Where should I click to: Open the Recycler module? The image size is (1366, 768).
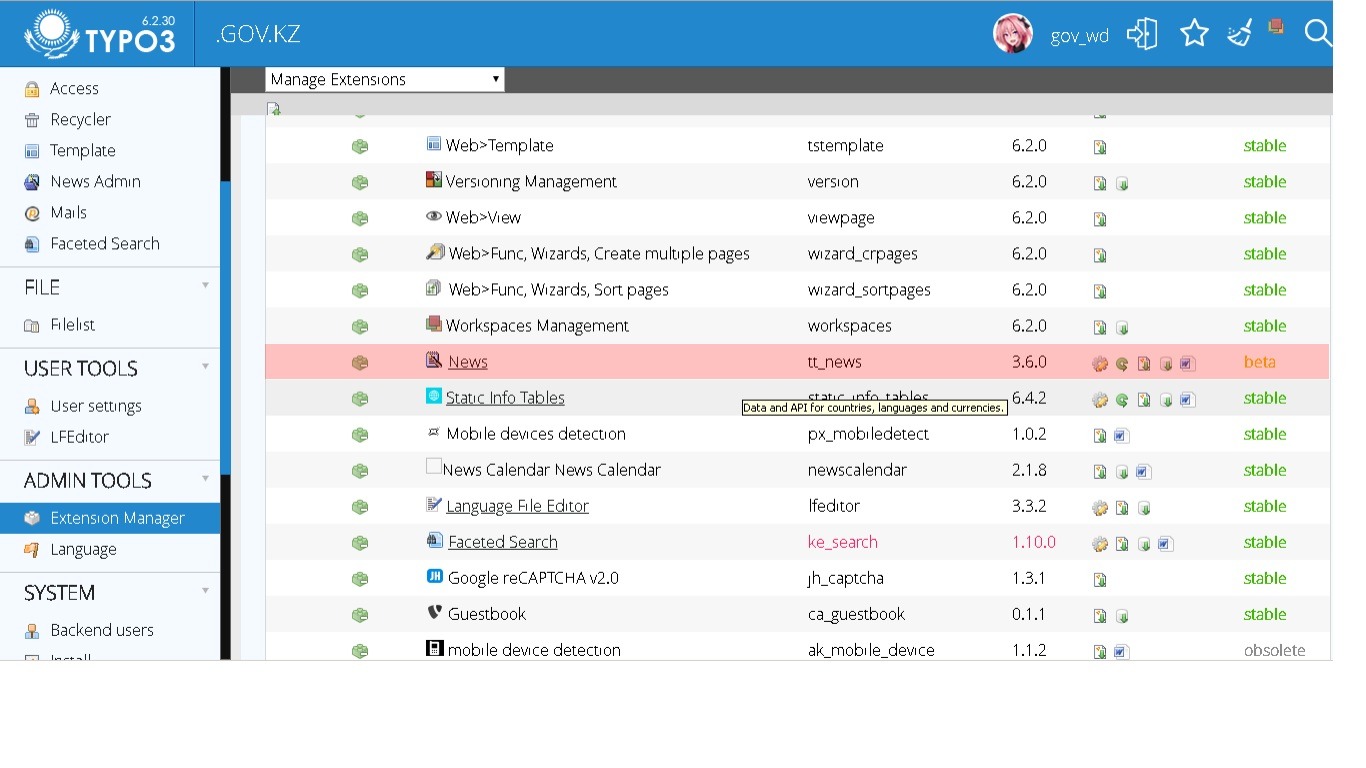pyautogui.click(x=110, y=120)
